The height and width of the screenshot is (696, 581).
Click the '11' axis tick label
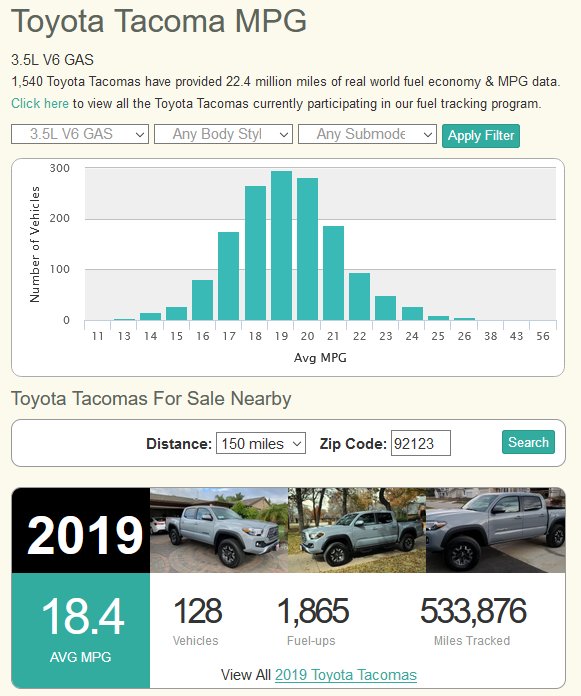coord(98,336)
